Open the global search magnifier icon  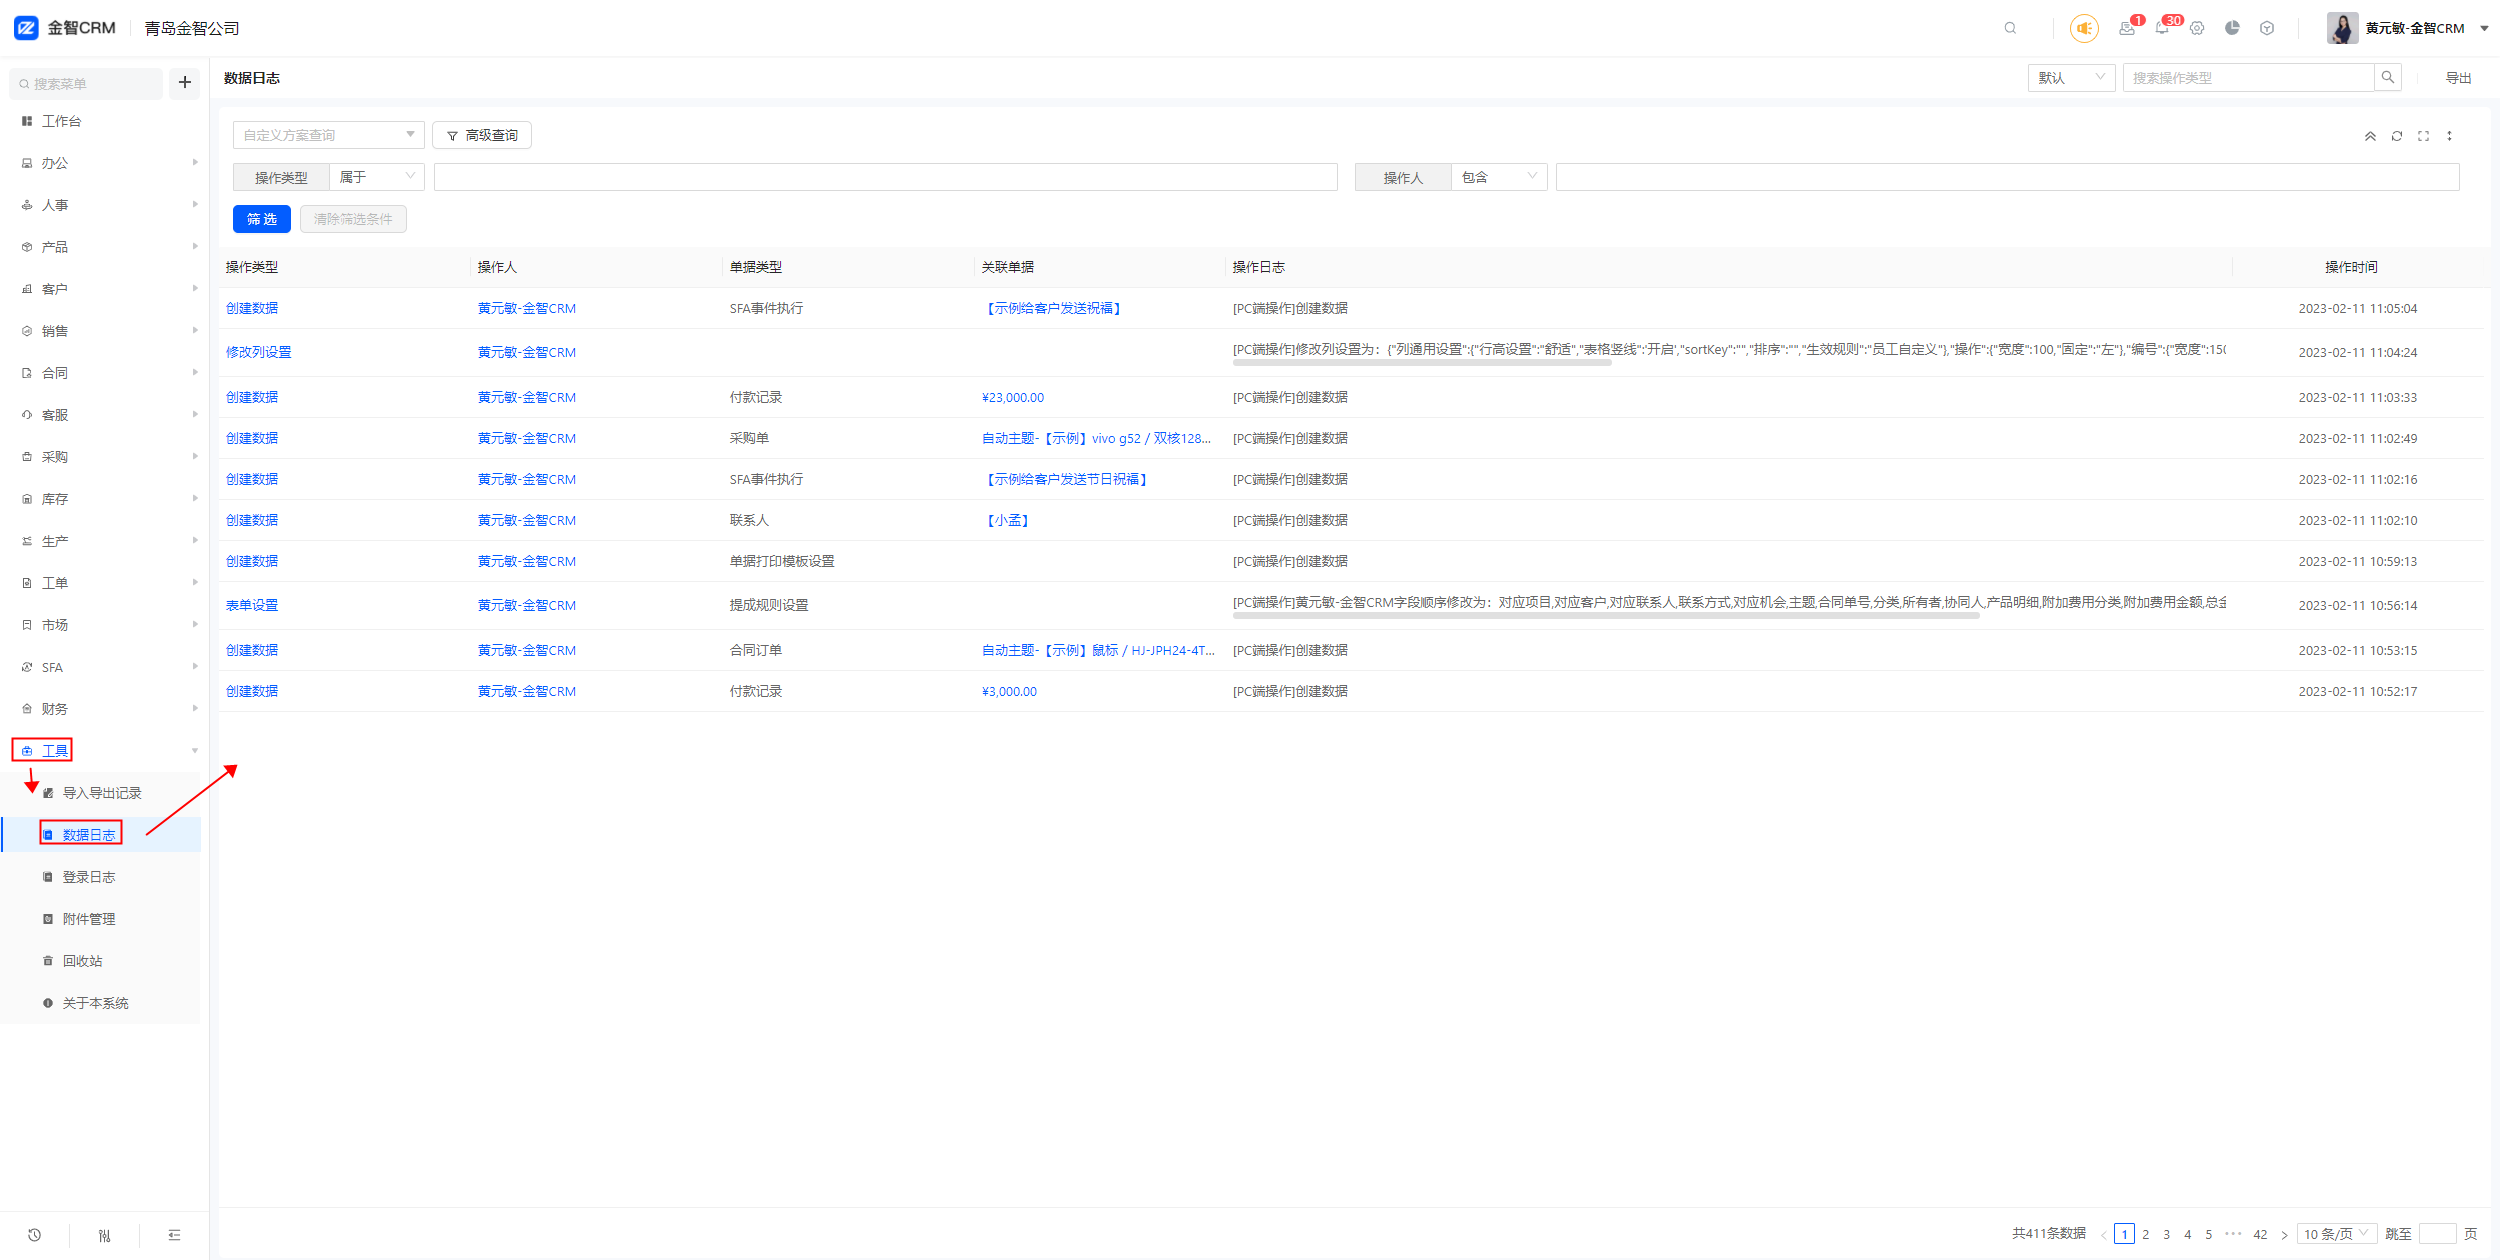tap(2010, 28)
